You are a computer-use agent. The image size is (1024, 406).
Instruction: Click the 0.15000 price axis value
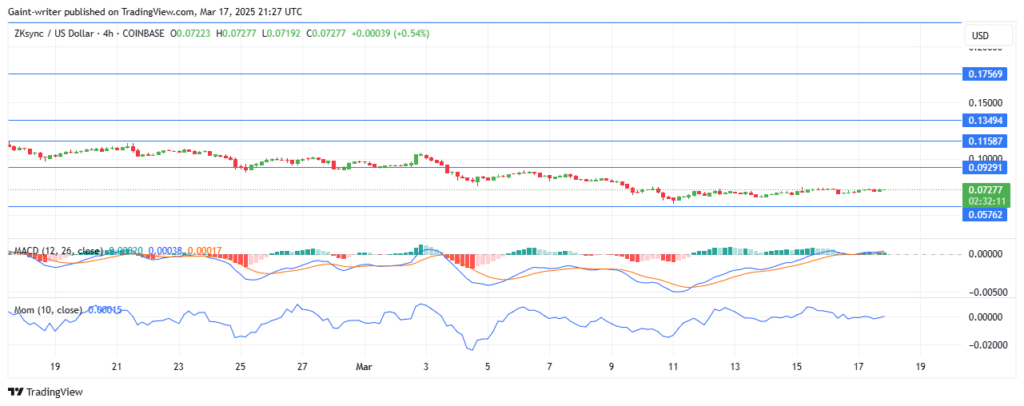pos(986,103)
